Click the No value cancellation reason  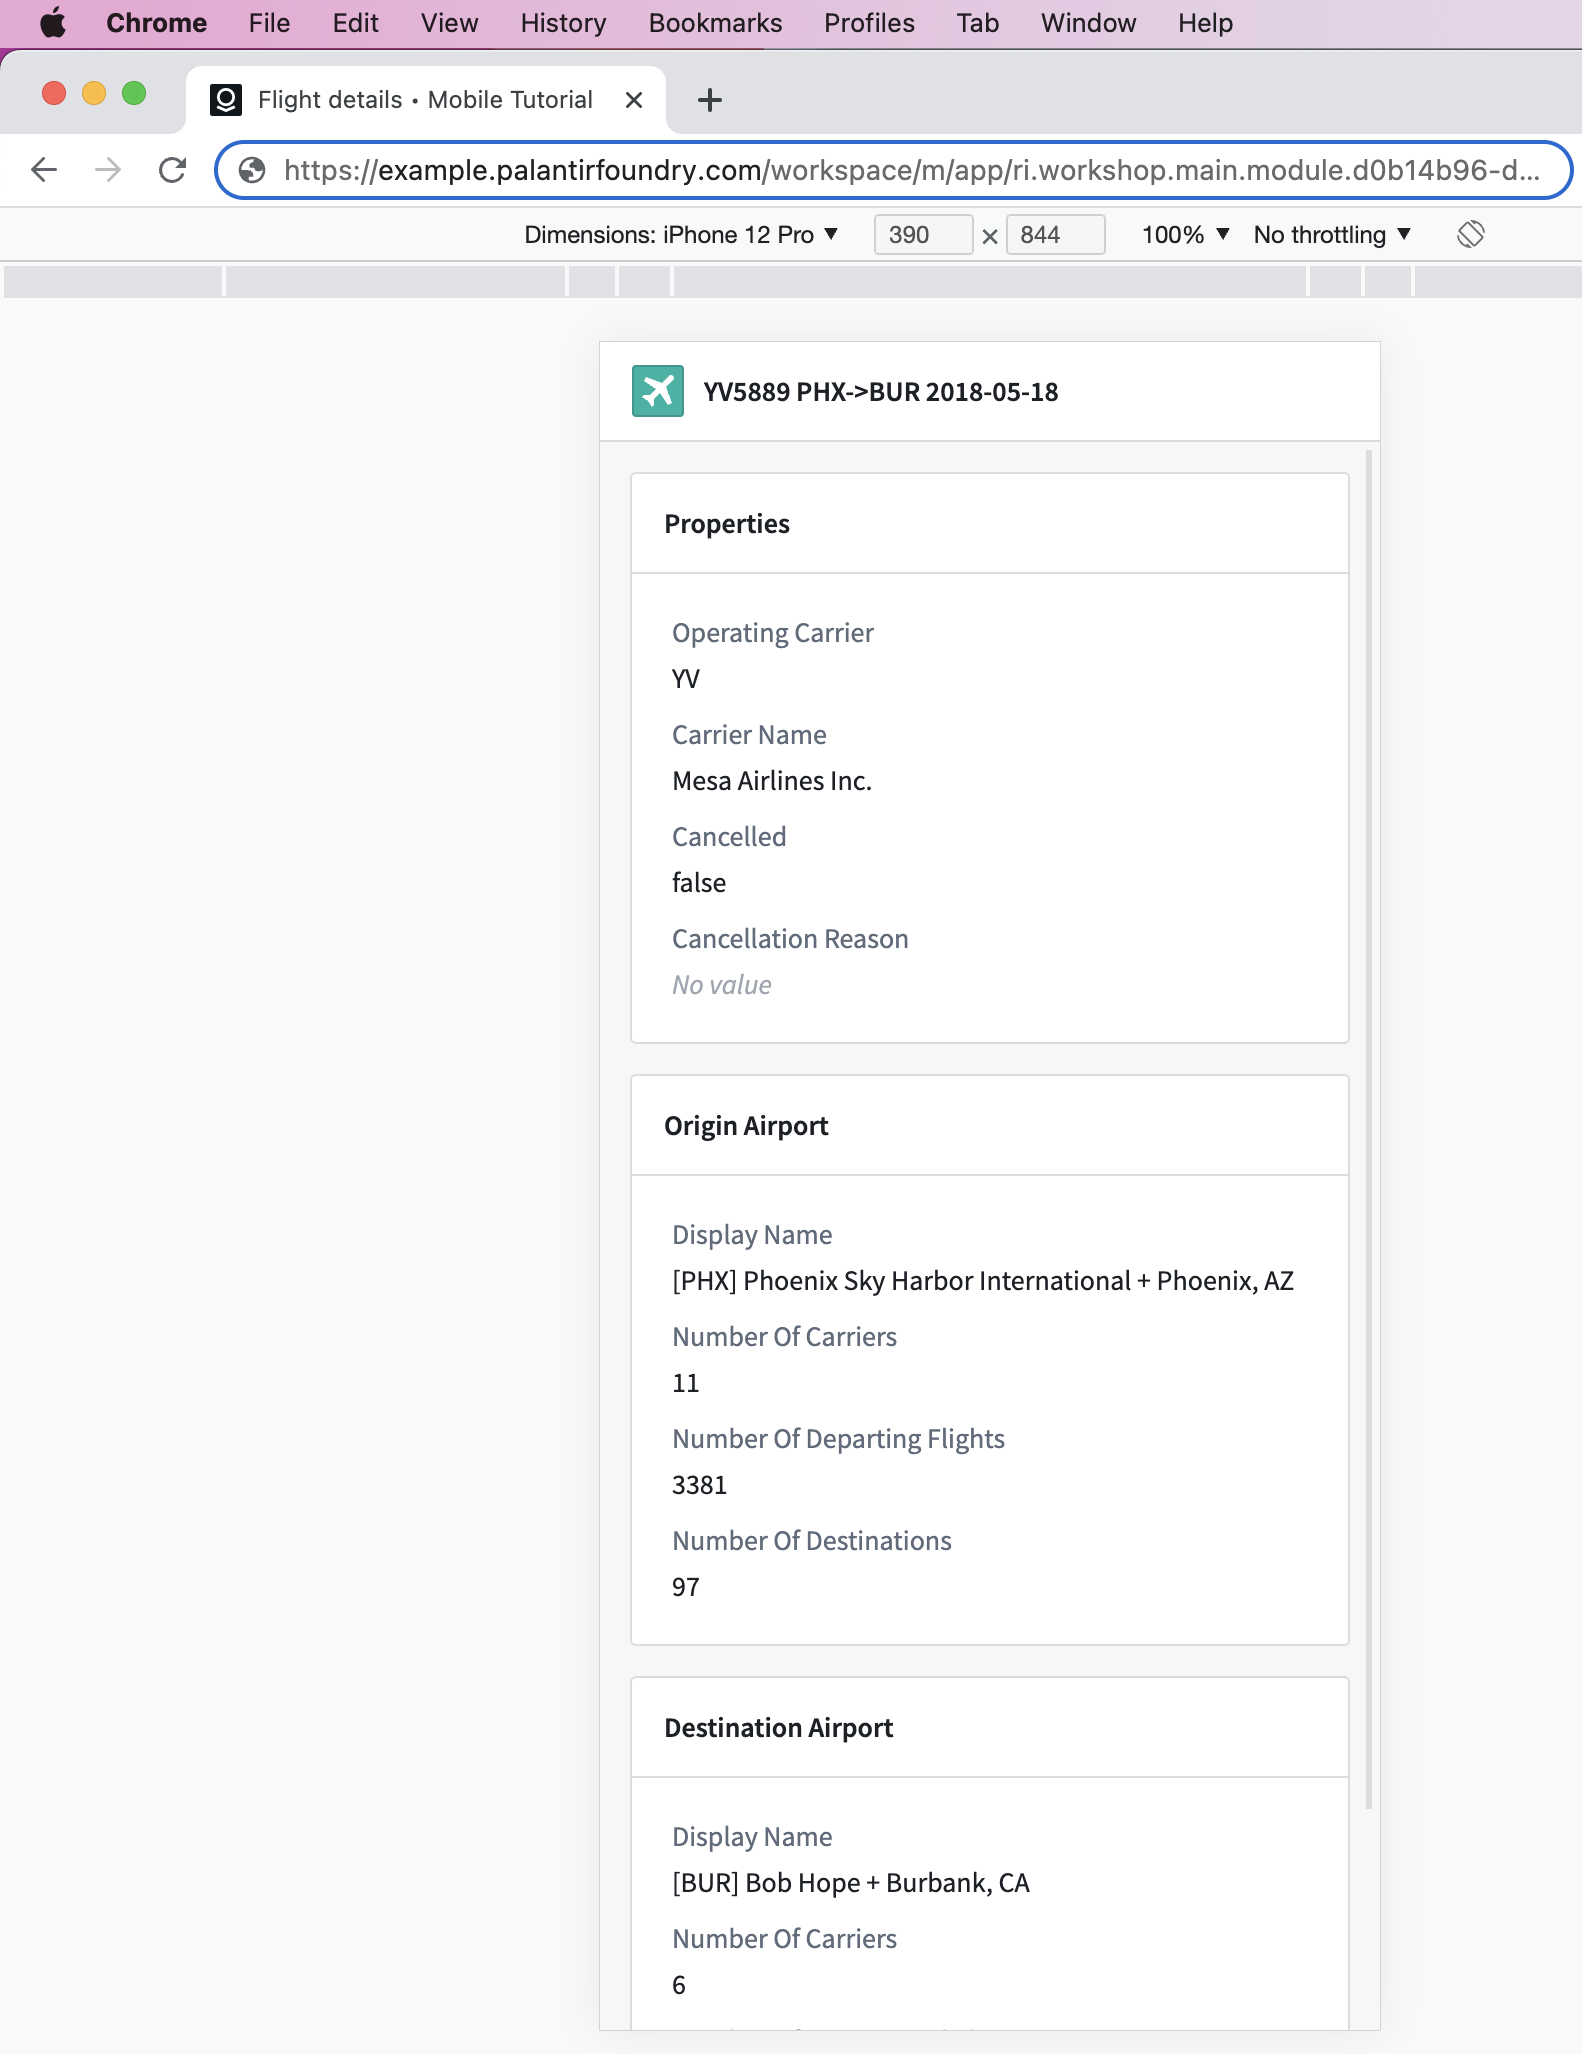point(722,985)
